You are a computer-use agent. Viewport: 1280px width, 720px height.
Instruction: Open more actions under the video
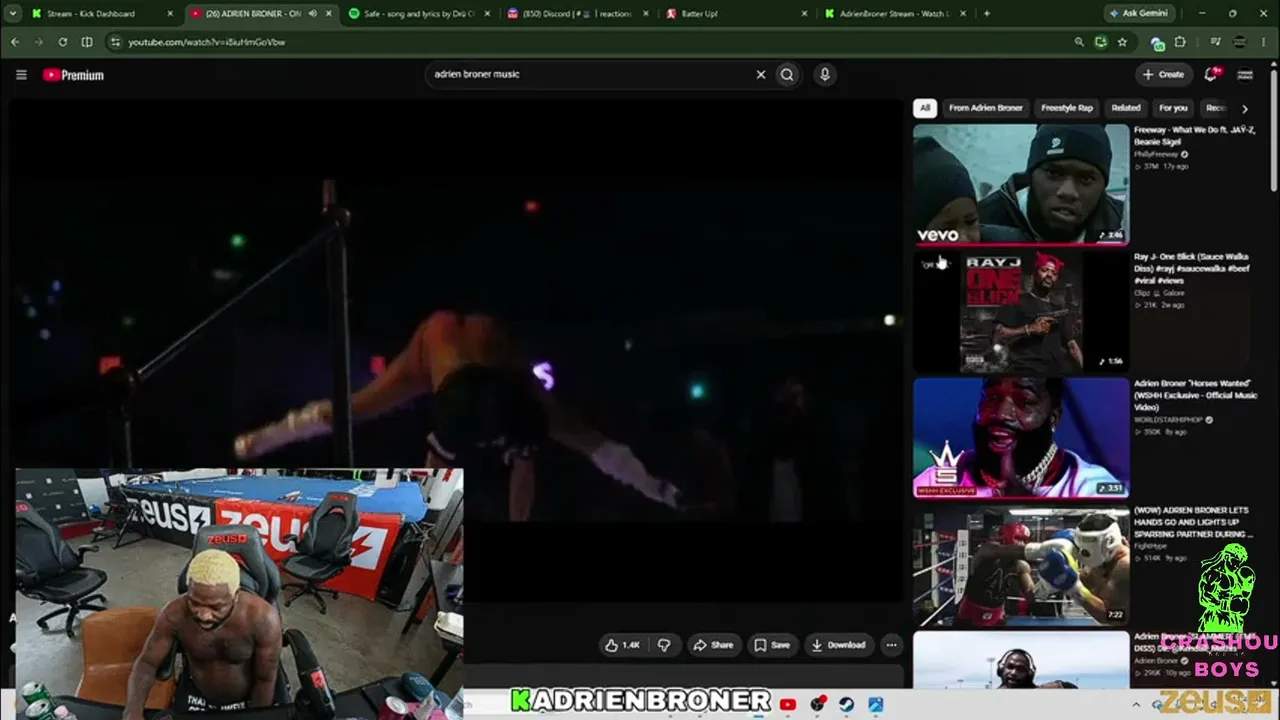[891, 645]
